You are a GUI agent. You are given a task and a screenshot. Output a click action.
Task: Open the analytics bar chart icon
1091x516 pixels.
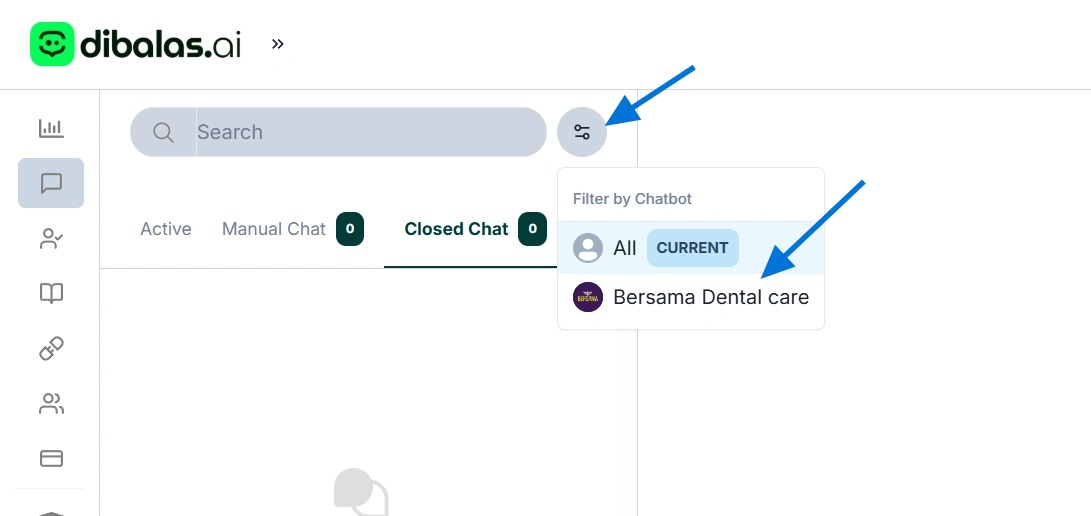[x=51, y=128]
